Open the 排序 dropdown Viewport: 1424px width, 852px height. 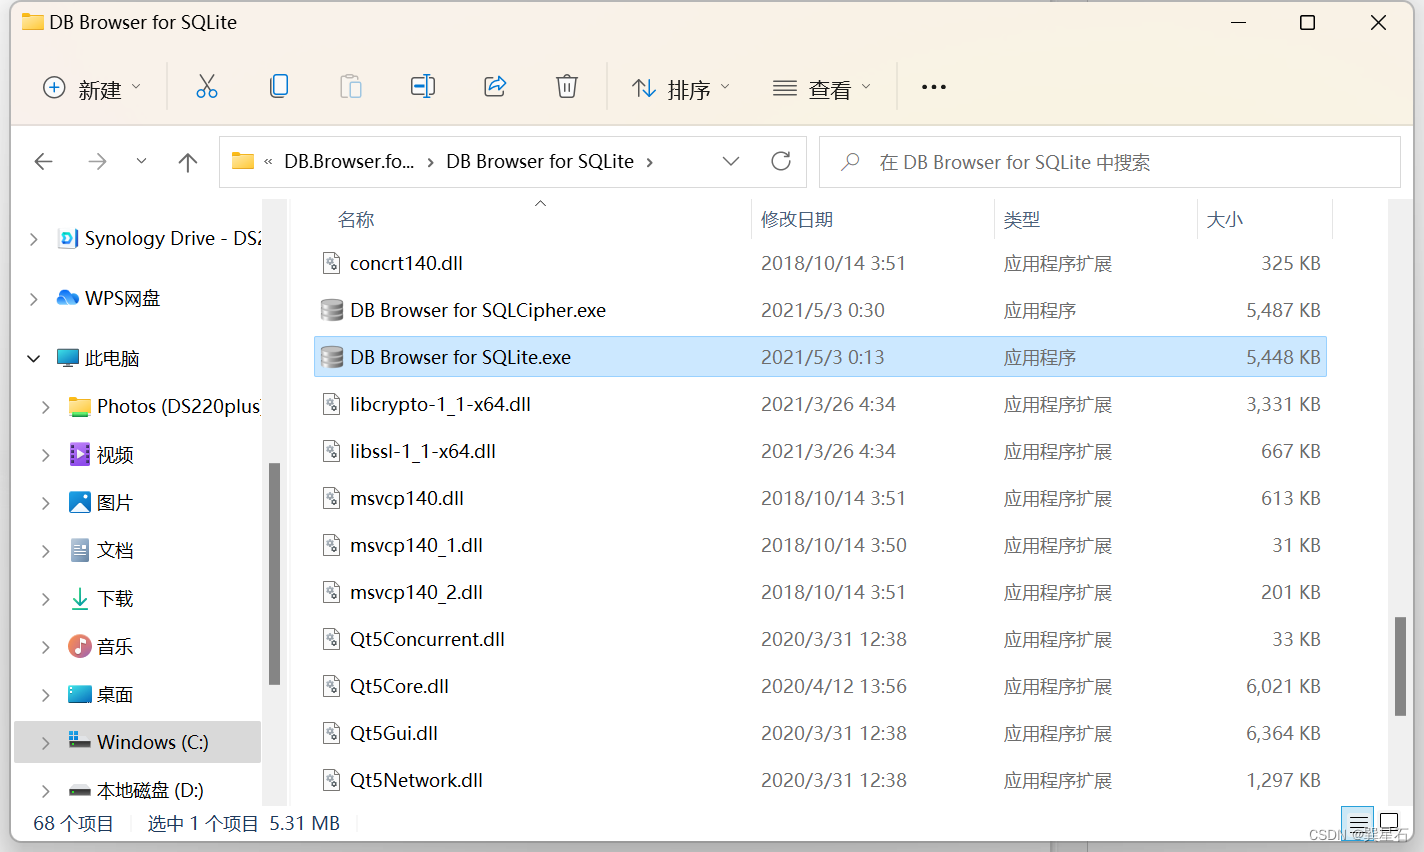(681, 86)
